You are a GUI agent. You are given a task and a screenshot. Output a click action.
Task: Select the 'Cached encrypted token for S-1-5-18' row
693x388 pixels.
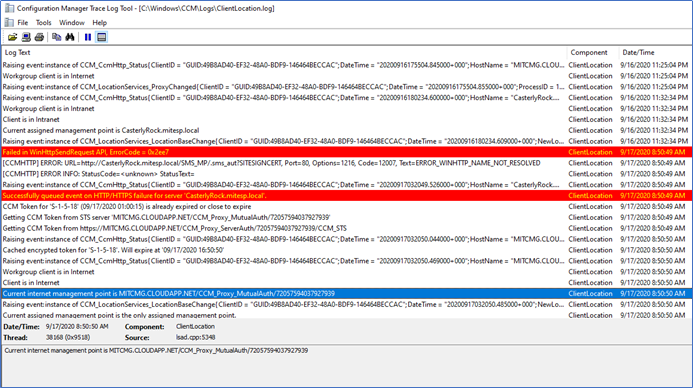[x=346, y=250]
